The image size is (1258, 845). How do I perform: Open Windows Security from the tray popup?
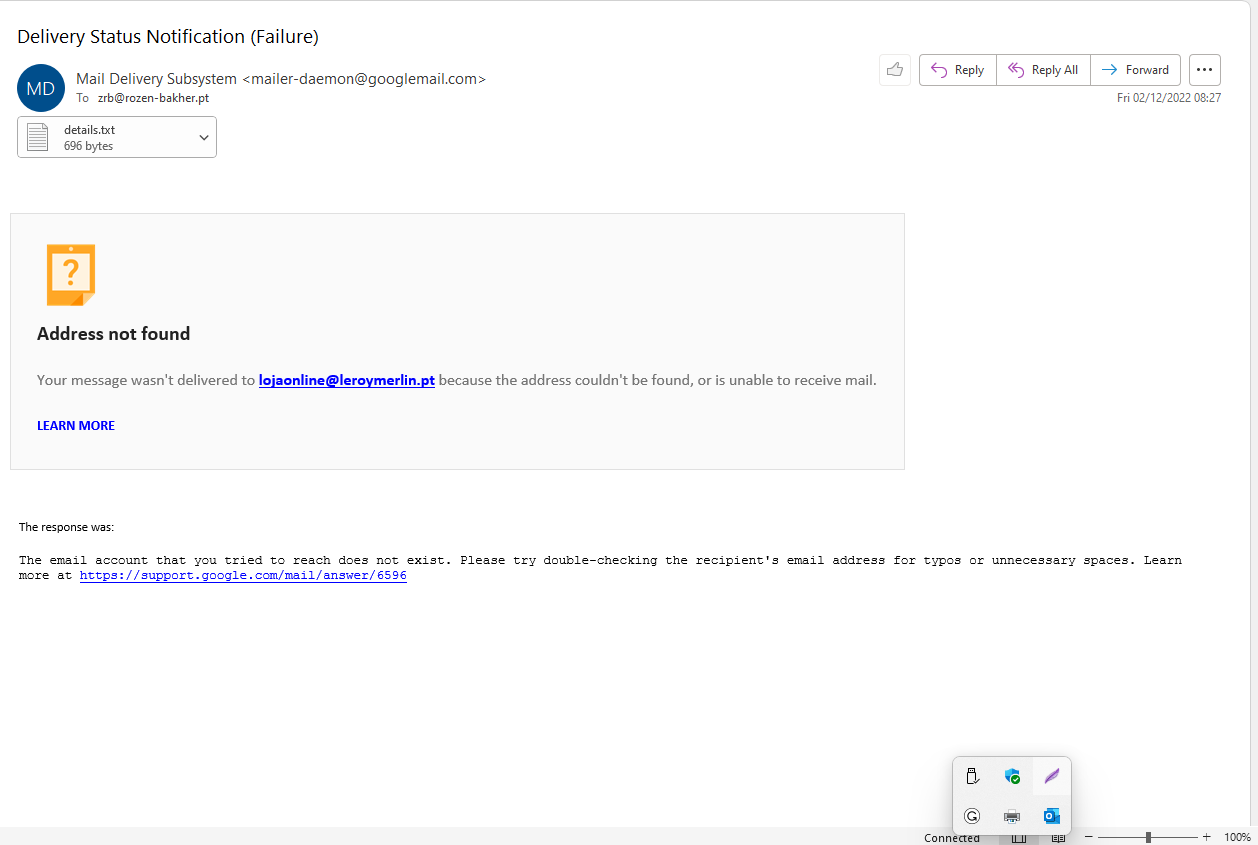click(1012, 776)
